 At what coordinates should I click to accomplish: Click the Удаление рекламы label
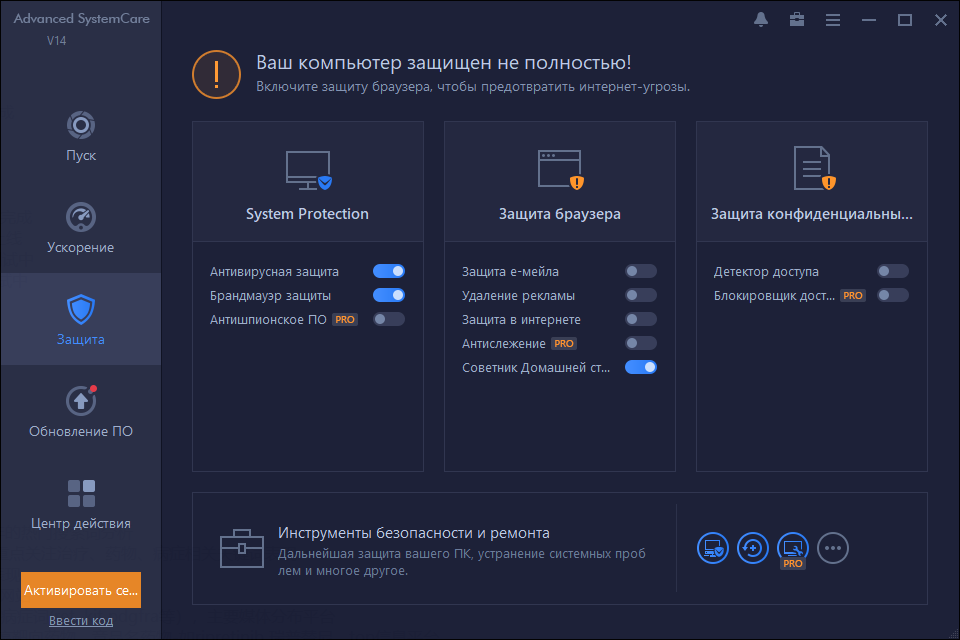coord(519,295)
